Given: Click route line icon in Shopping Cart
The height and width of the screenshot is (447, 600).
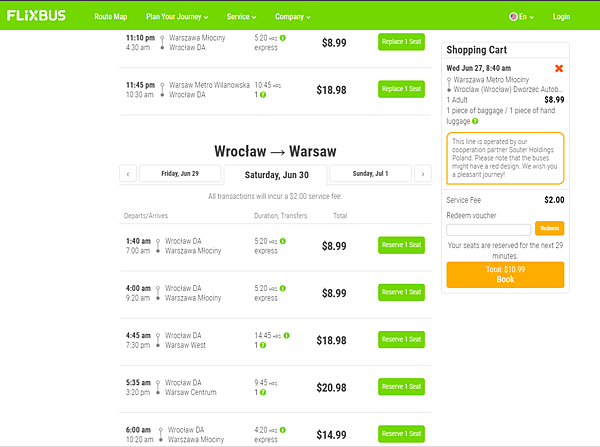Looking at the screenshot, I should point(449,85).
